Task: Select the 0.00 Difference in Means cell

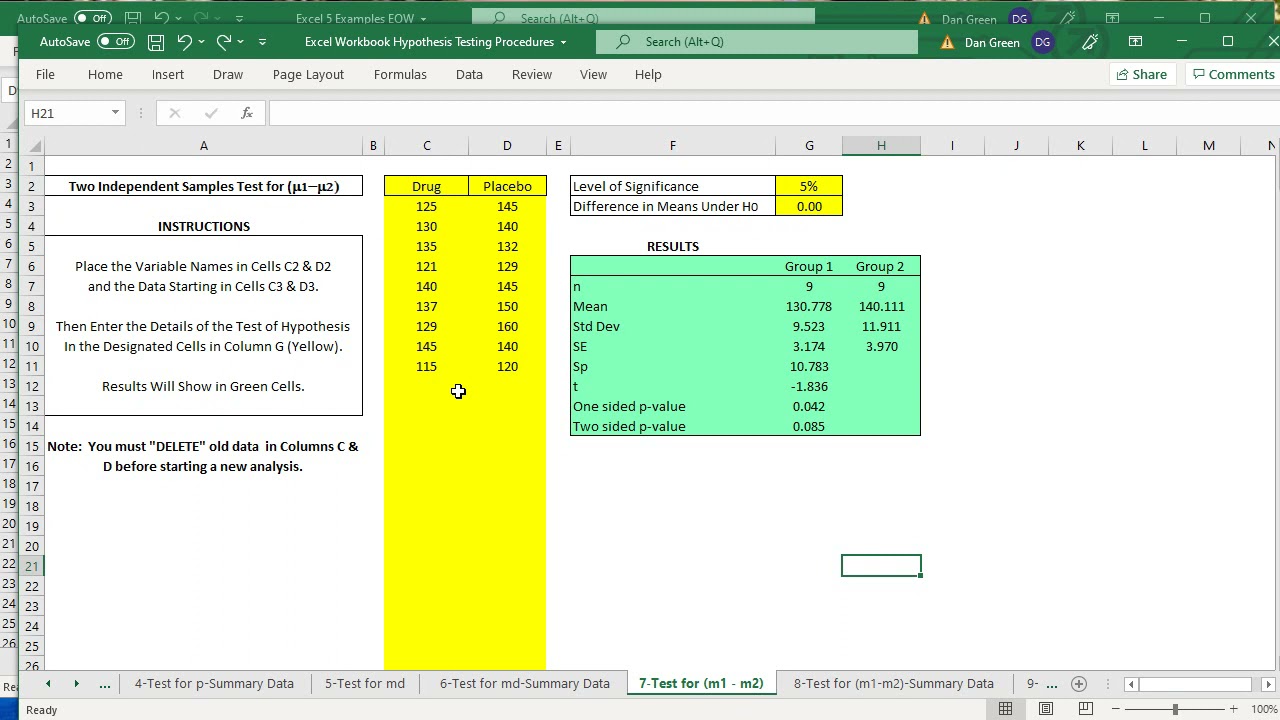Action: pos(809,206)
